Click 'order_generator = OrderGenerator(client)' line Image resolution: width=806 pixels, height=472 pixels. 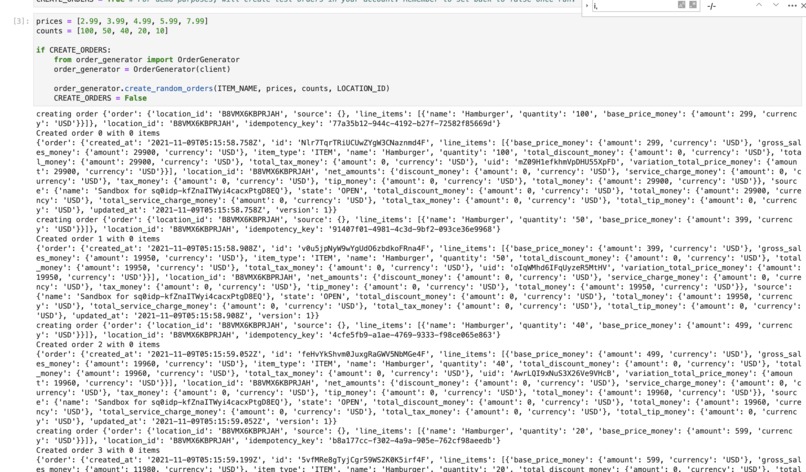pyautogui.click(x=142, y=69)
